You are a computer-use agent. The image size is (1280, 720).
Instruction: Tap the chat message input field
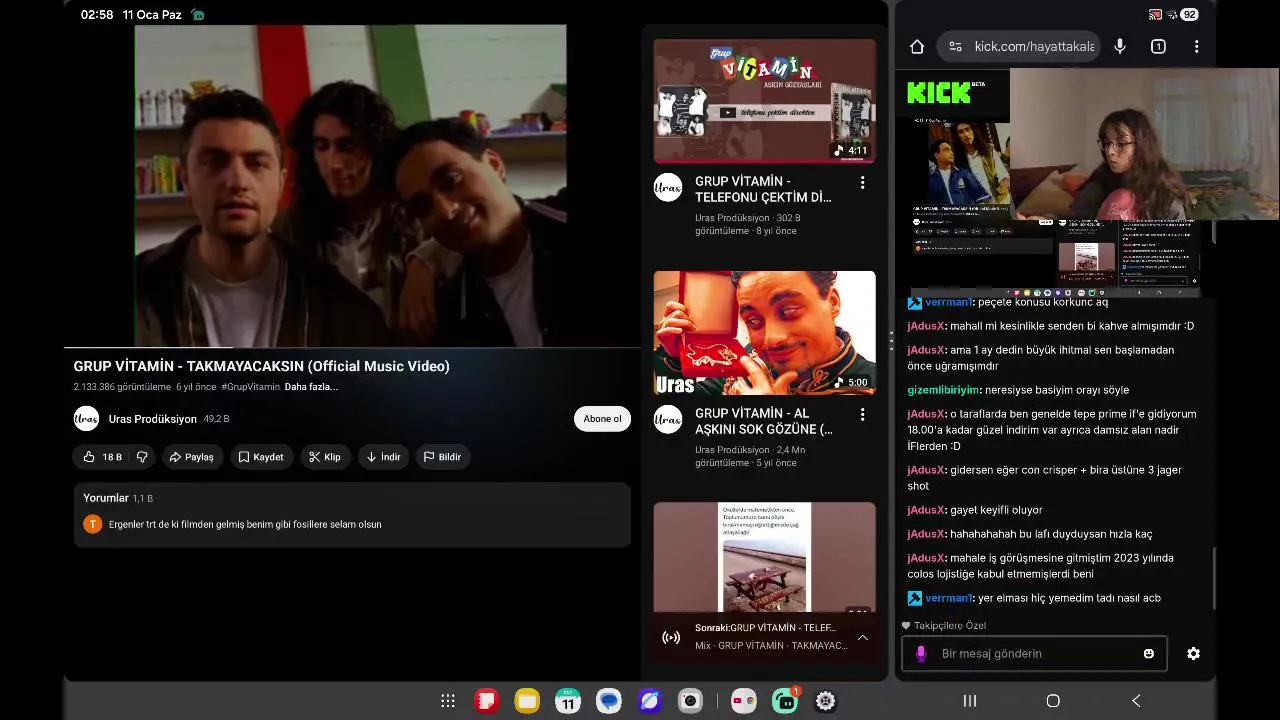[1035, 653]
